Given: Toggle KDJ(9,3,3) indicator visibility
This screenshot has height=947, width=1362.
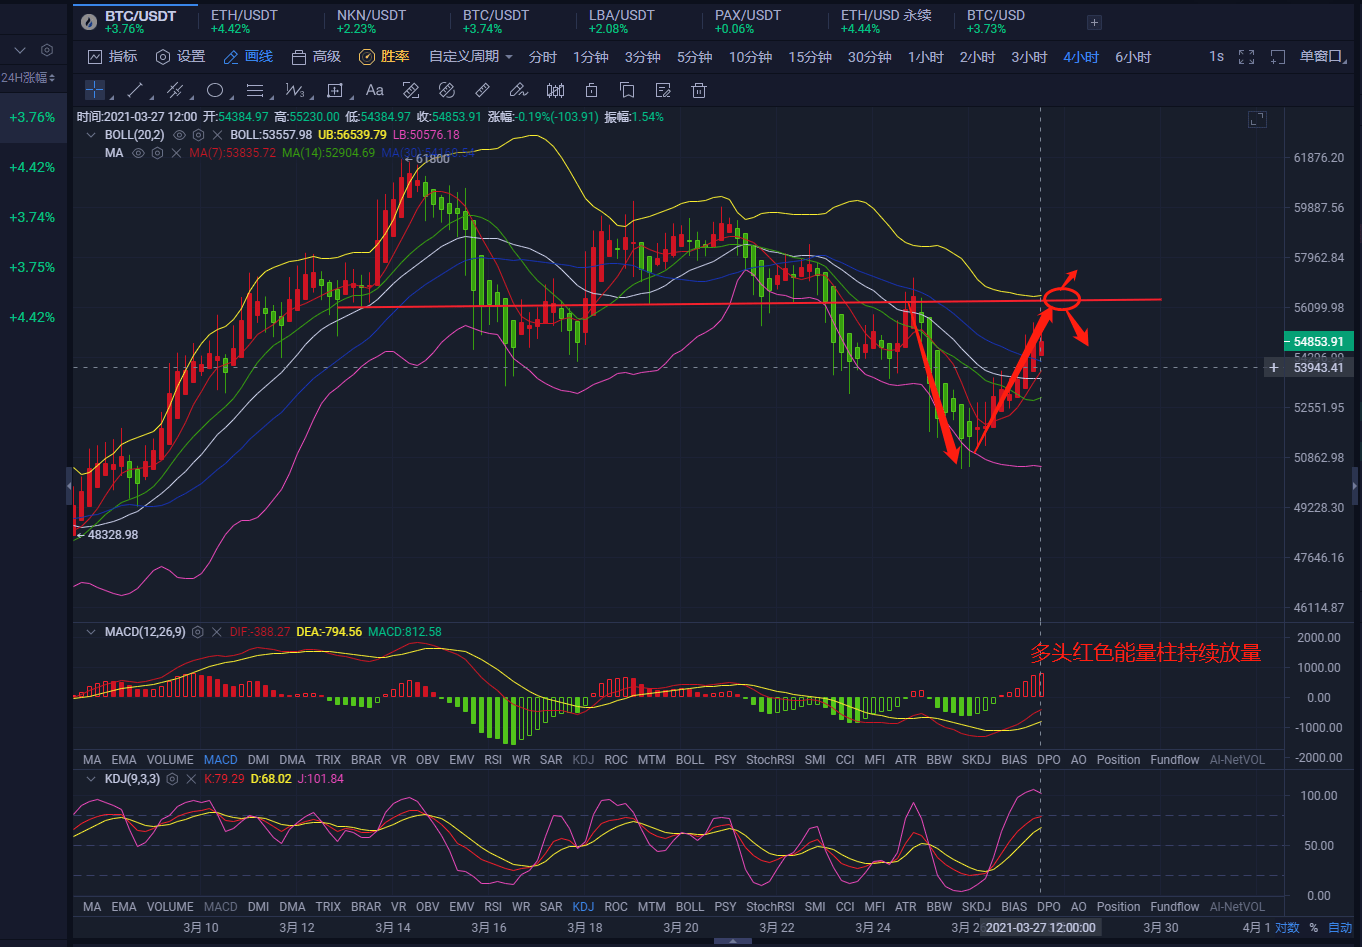Looking at the screenshot, I should click(90, 779).
